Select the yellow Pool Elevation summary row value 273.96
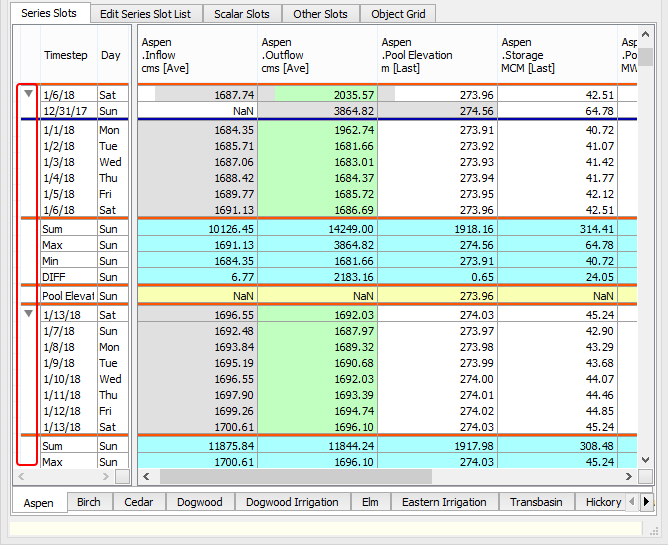 tap(438, 296)
